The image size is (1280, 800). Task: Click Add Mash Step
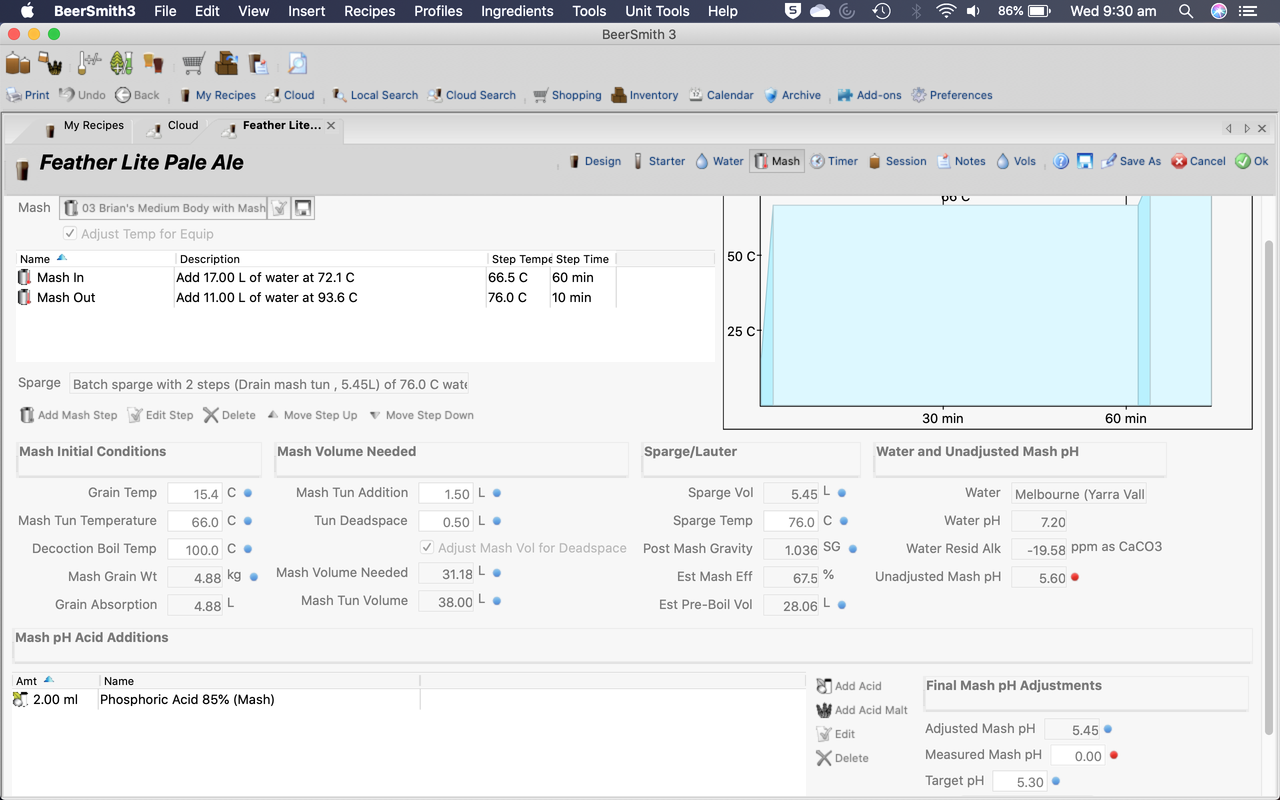pos(68,415)
